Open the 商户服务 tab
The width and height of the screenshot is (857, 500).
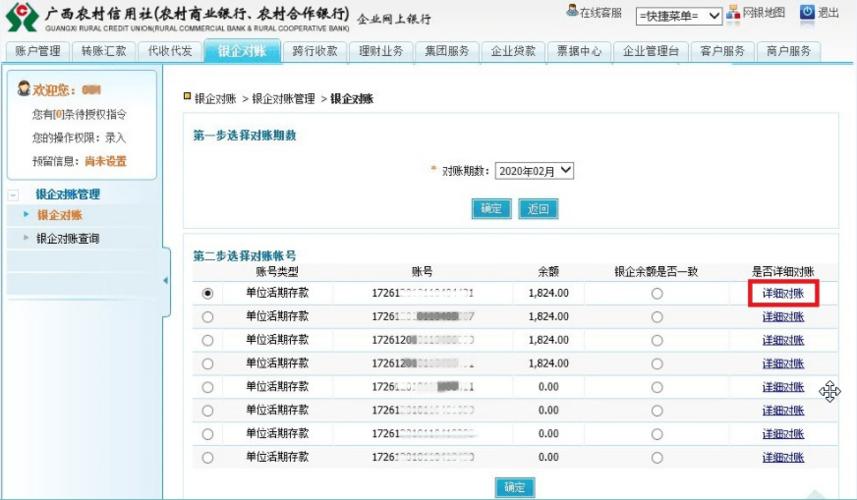(789, 51)
